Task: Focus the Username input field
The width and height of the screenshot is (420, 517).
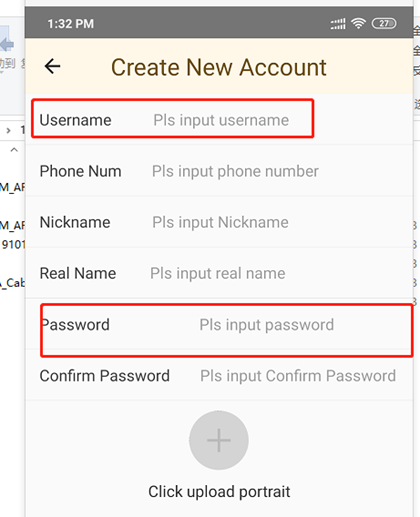Action: point(221,120)
